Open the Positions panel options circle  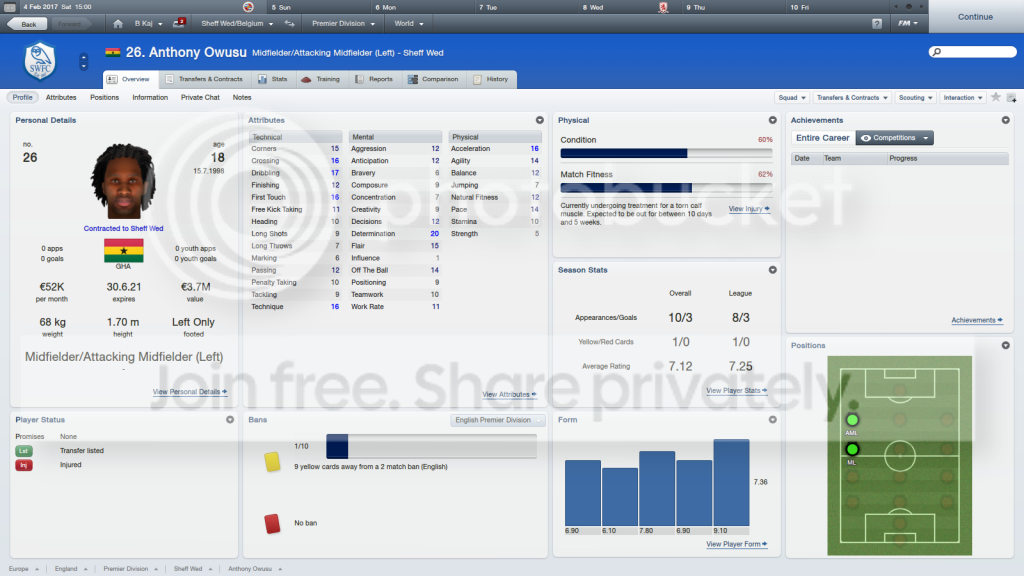(1006, 345)
